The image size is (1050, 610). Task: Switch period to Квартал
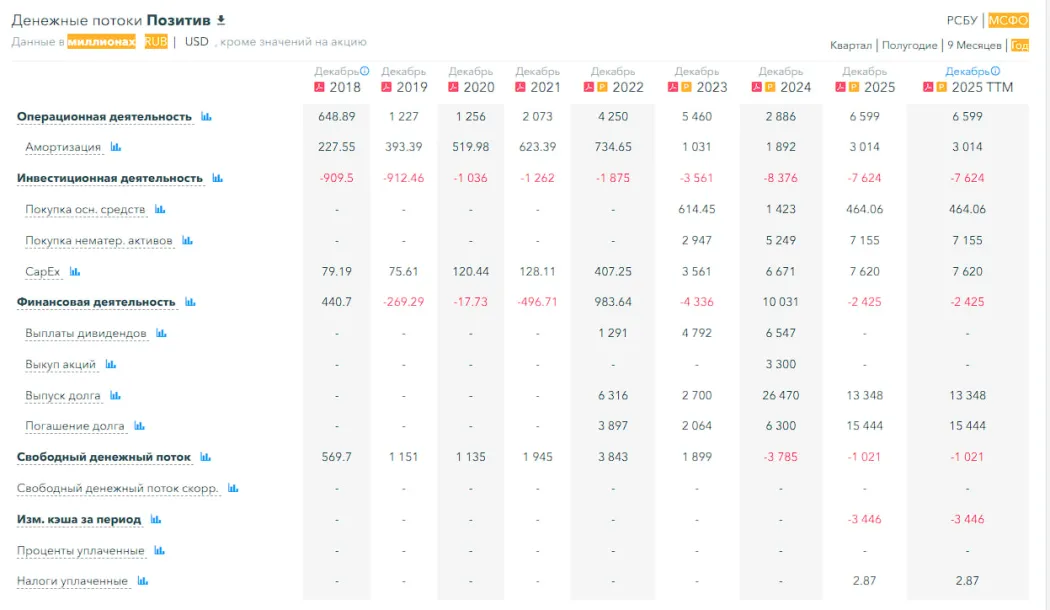[x=851, y=45]
